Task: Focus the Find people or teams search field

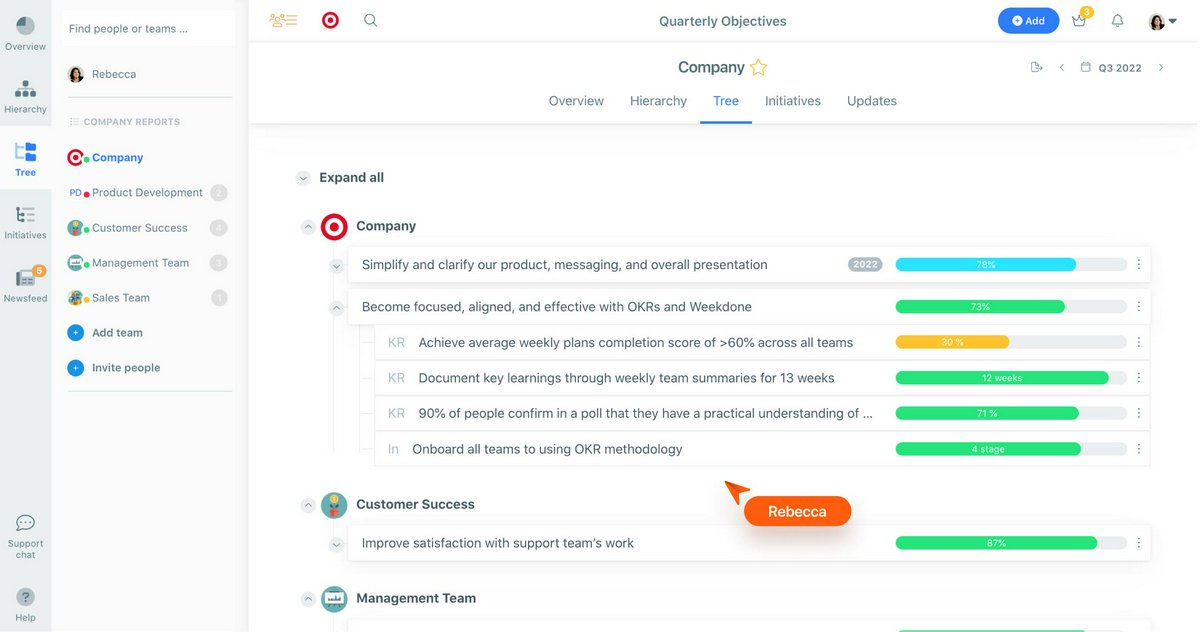Action: [148, 29]
